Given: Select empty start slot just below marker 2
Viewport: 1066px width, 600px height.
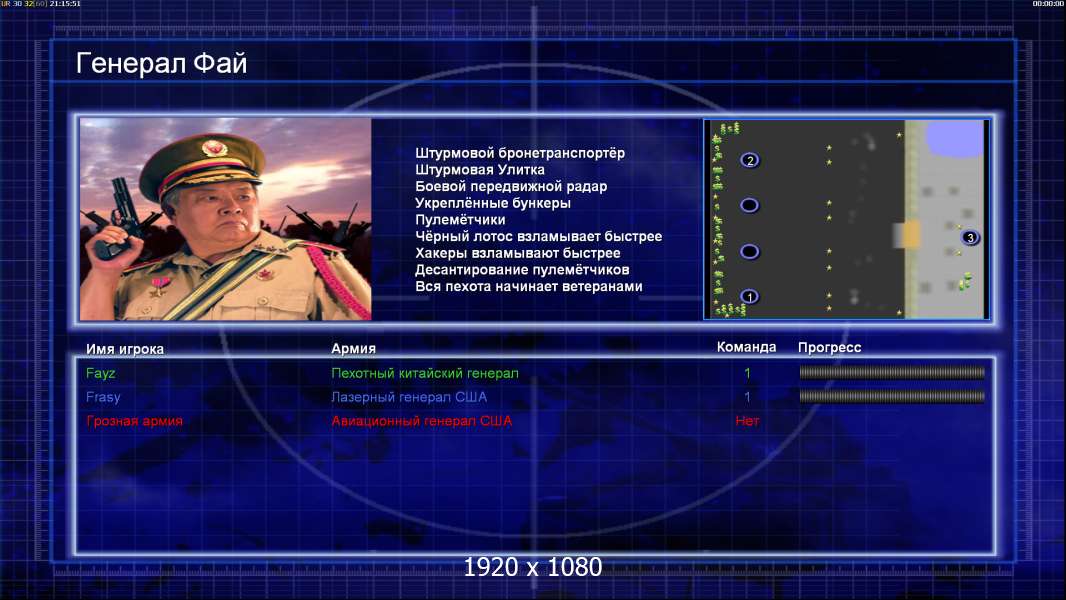Looking at the screenshot, I should (749, 205).
